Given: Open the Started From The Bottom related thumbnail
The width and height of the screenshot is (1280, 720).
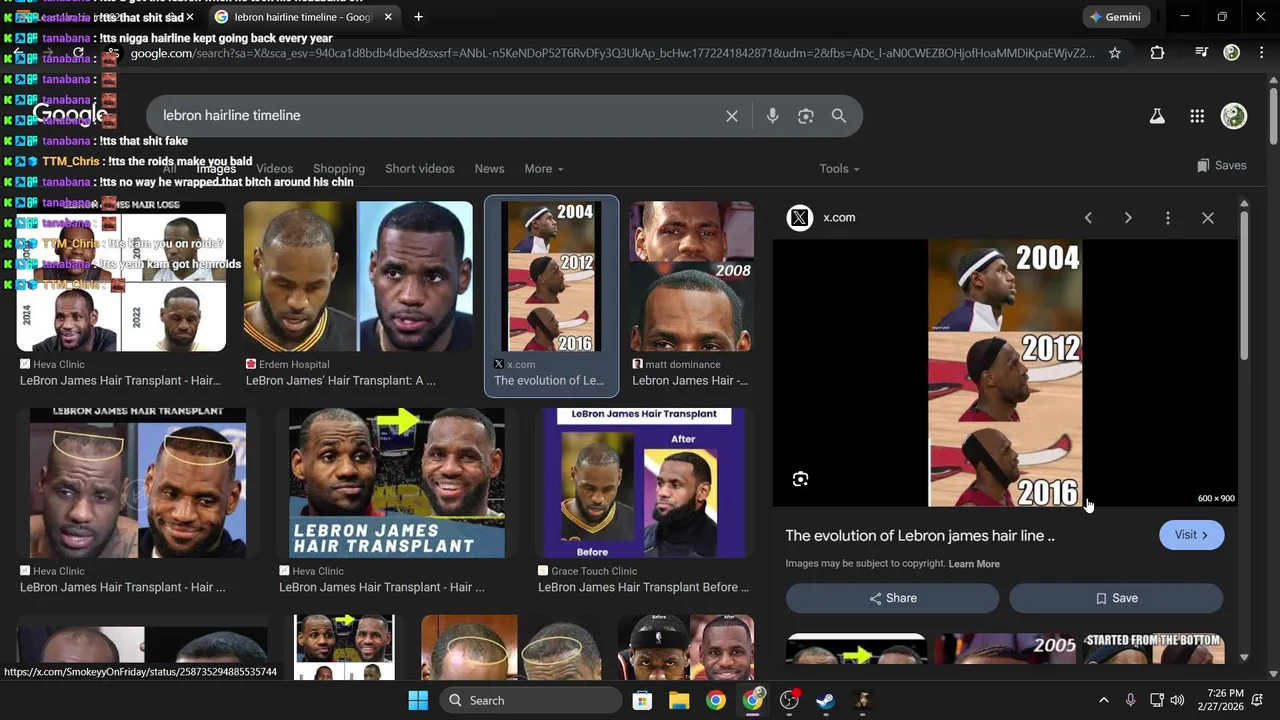Looking at the screenshot, I should 1154,649.
